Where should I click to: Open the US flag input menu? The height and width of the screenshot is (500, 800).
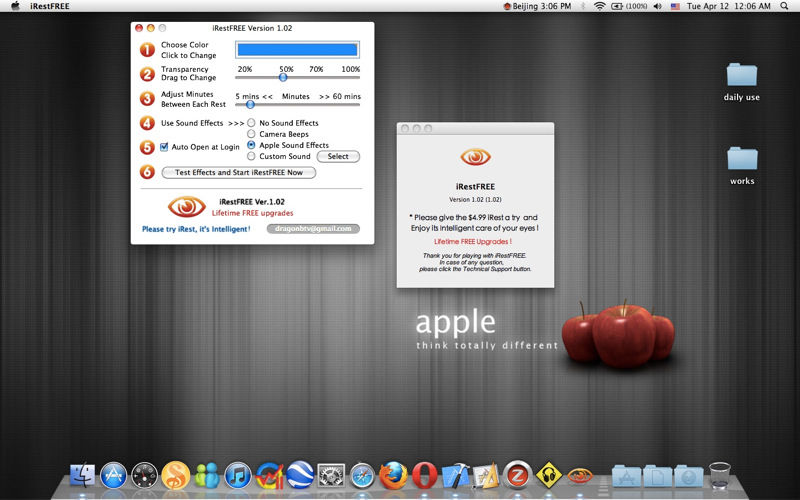pyautogui.click(x=676, y=6)
